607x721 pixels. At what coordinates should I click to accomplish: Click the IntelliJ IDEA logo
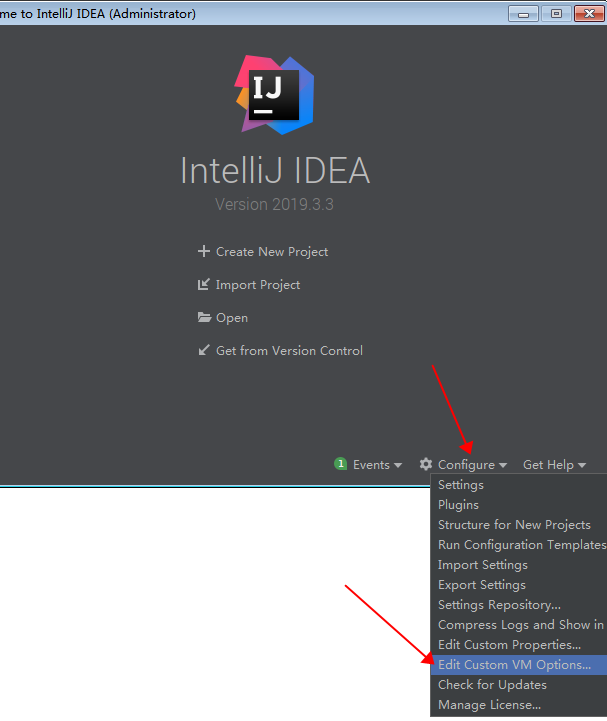[x=274, y=95]
